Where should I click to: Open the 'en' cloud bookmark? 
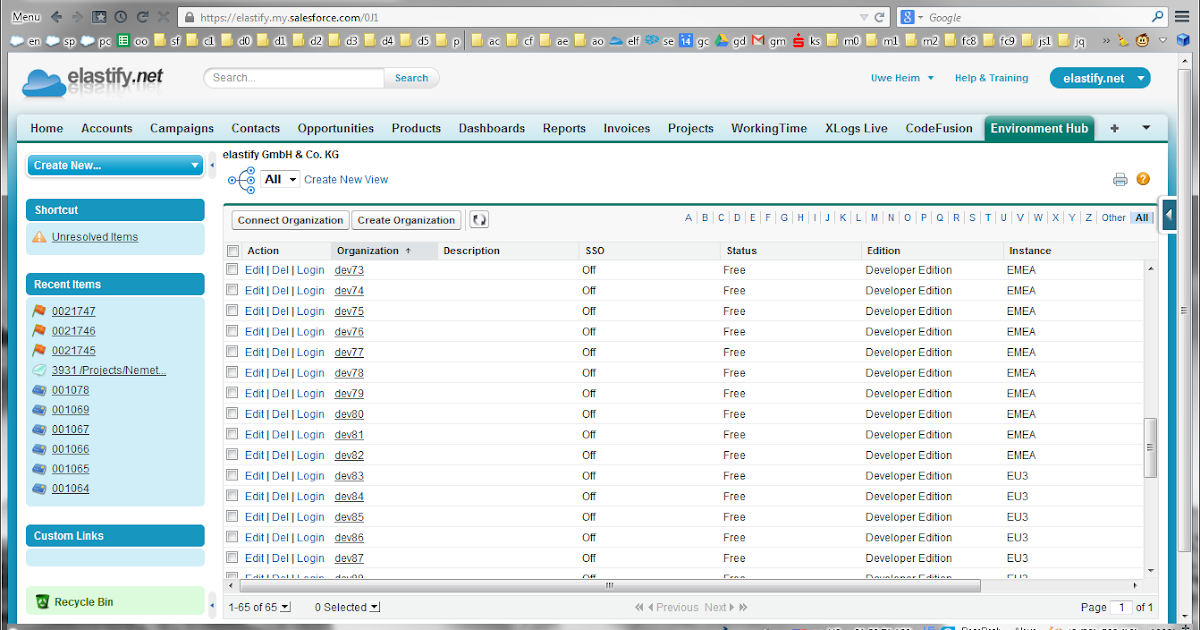pyautogui.click(x=25, y=41)
